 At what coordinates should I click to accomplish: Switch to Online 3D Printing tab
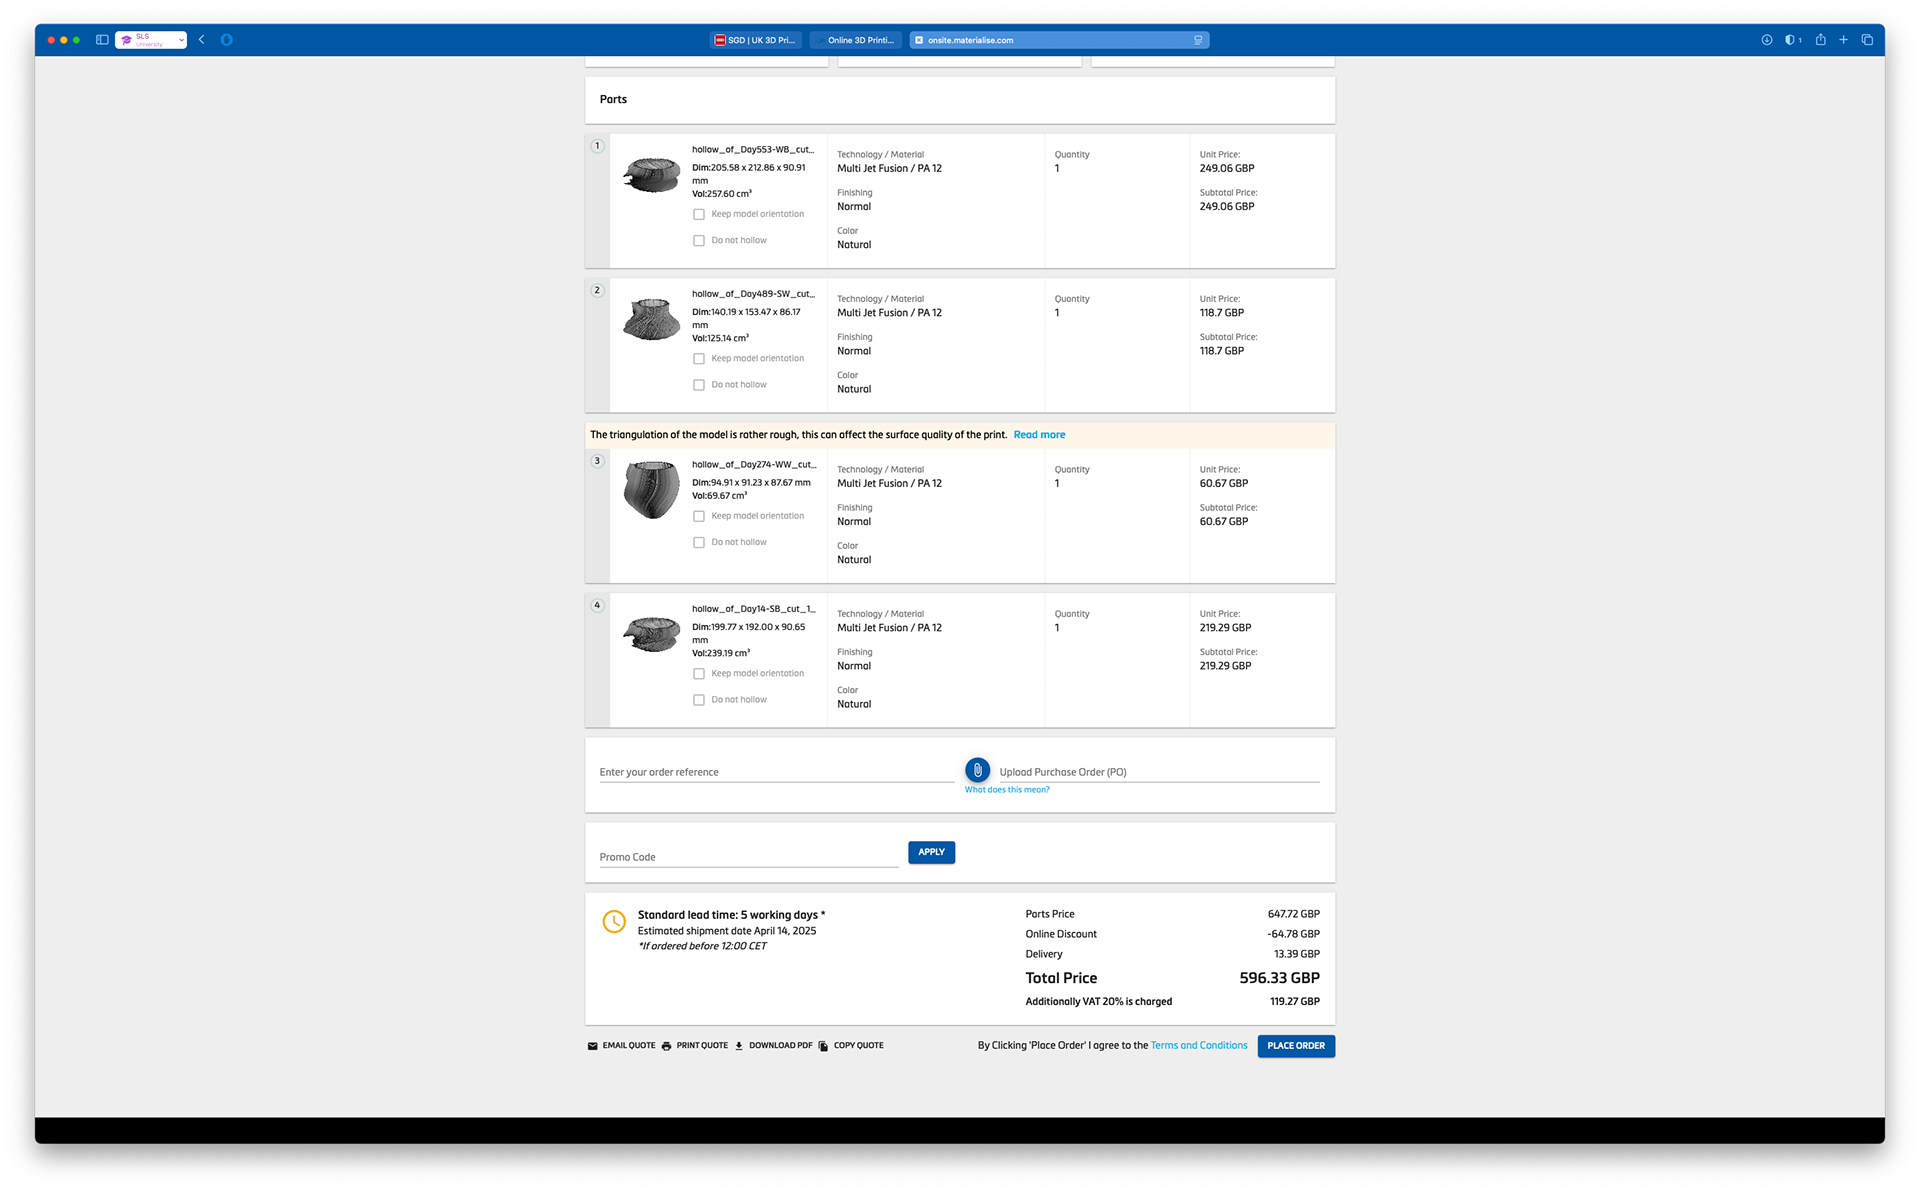(x=855, y=40)
